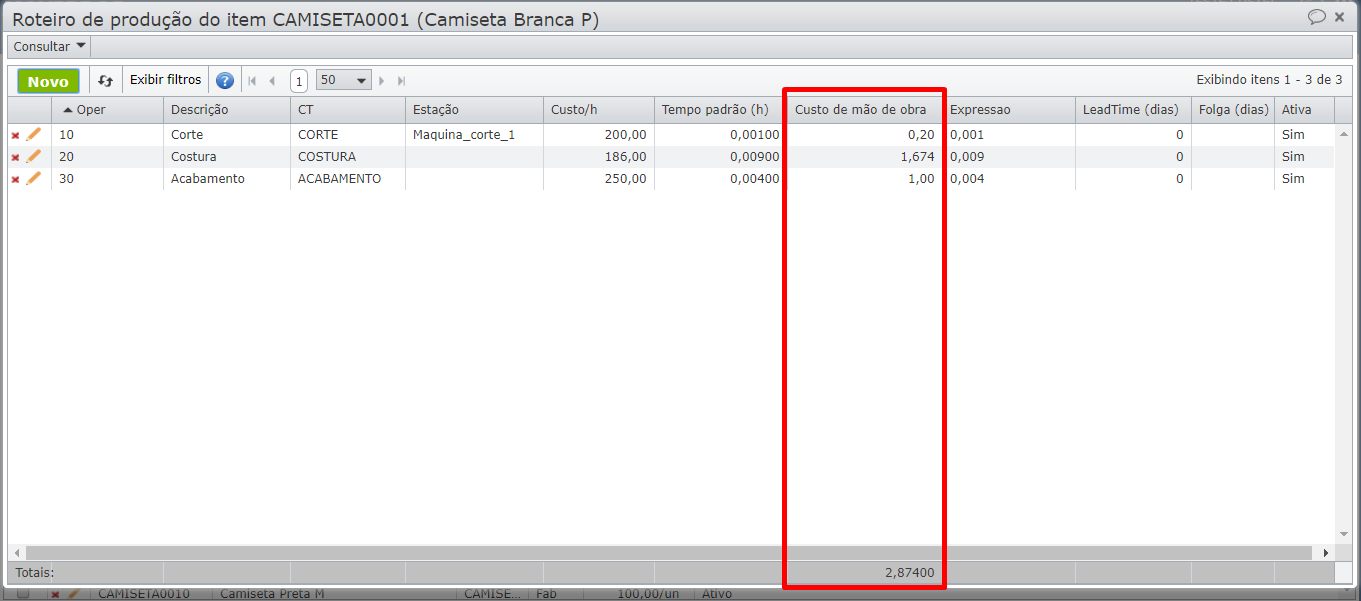This screenshot has height=601, width=1361.
Task: Select the COSTURA work center cell
Action: [347, 156]
